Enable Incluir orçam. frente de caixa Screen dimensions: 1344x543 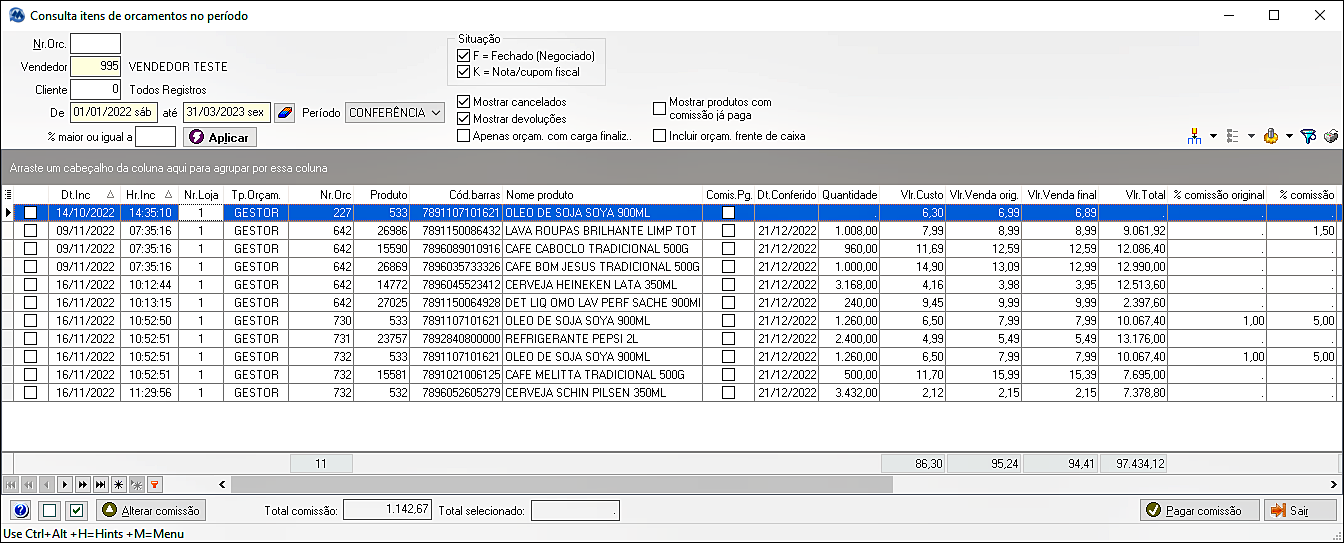click(659, 136)
